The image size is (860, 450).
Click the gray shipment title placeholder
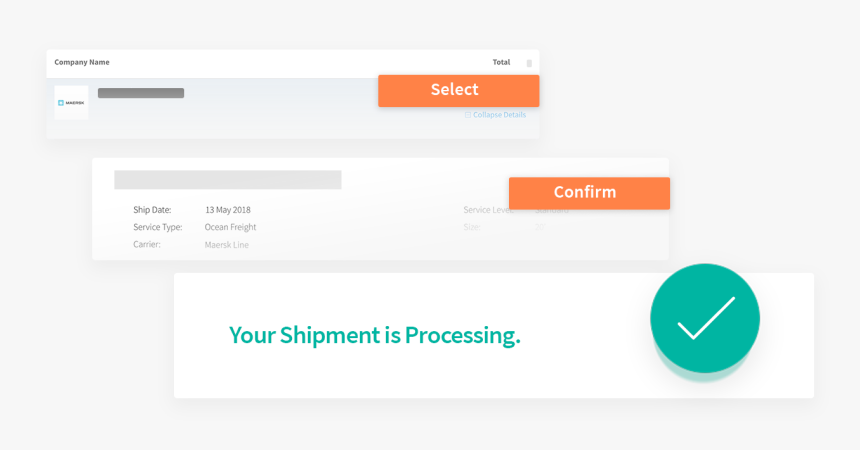227,180
